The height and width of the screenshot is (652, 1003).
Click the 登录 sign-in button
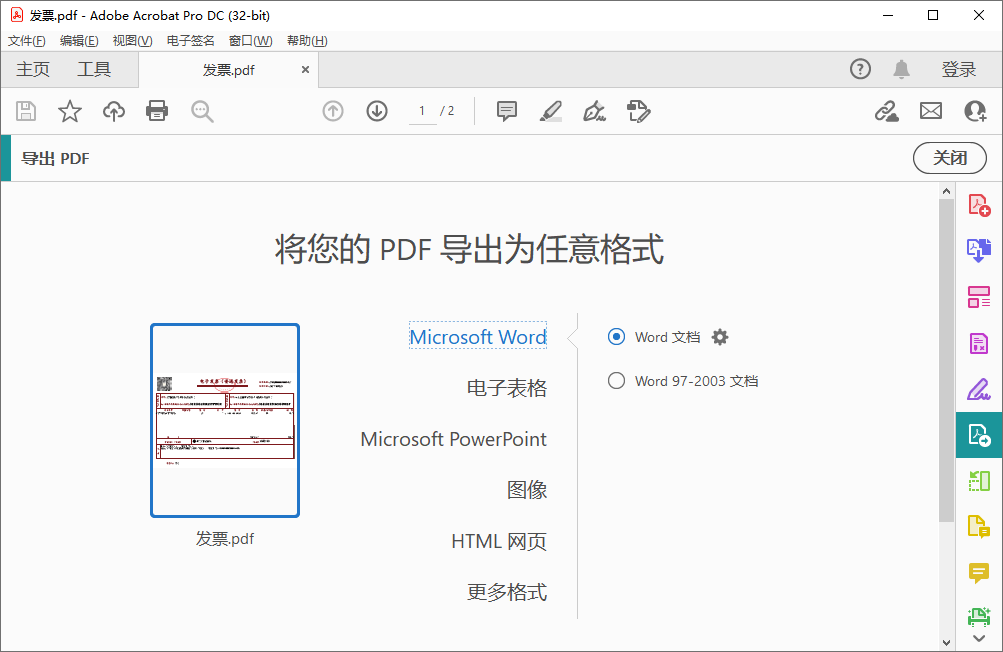point(958,69)
